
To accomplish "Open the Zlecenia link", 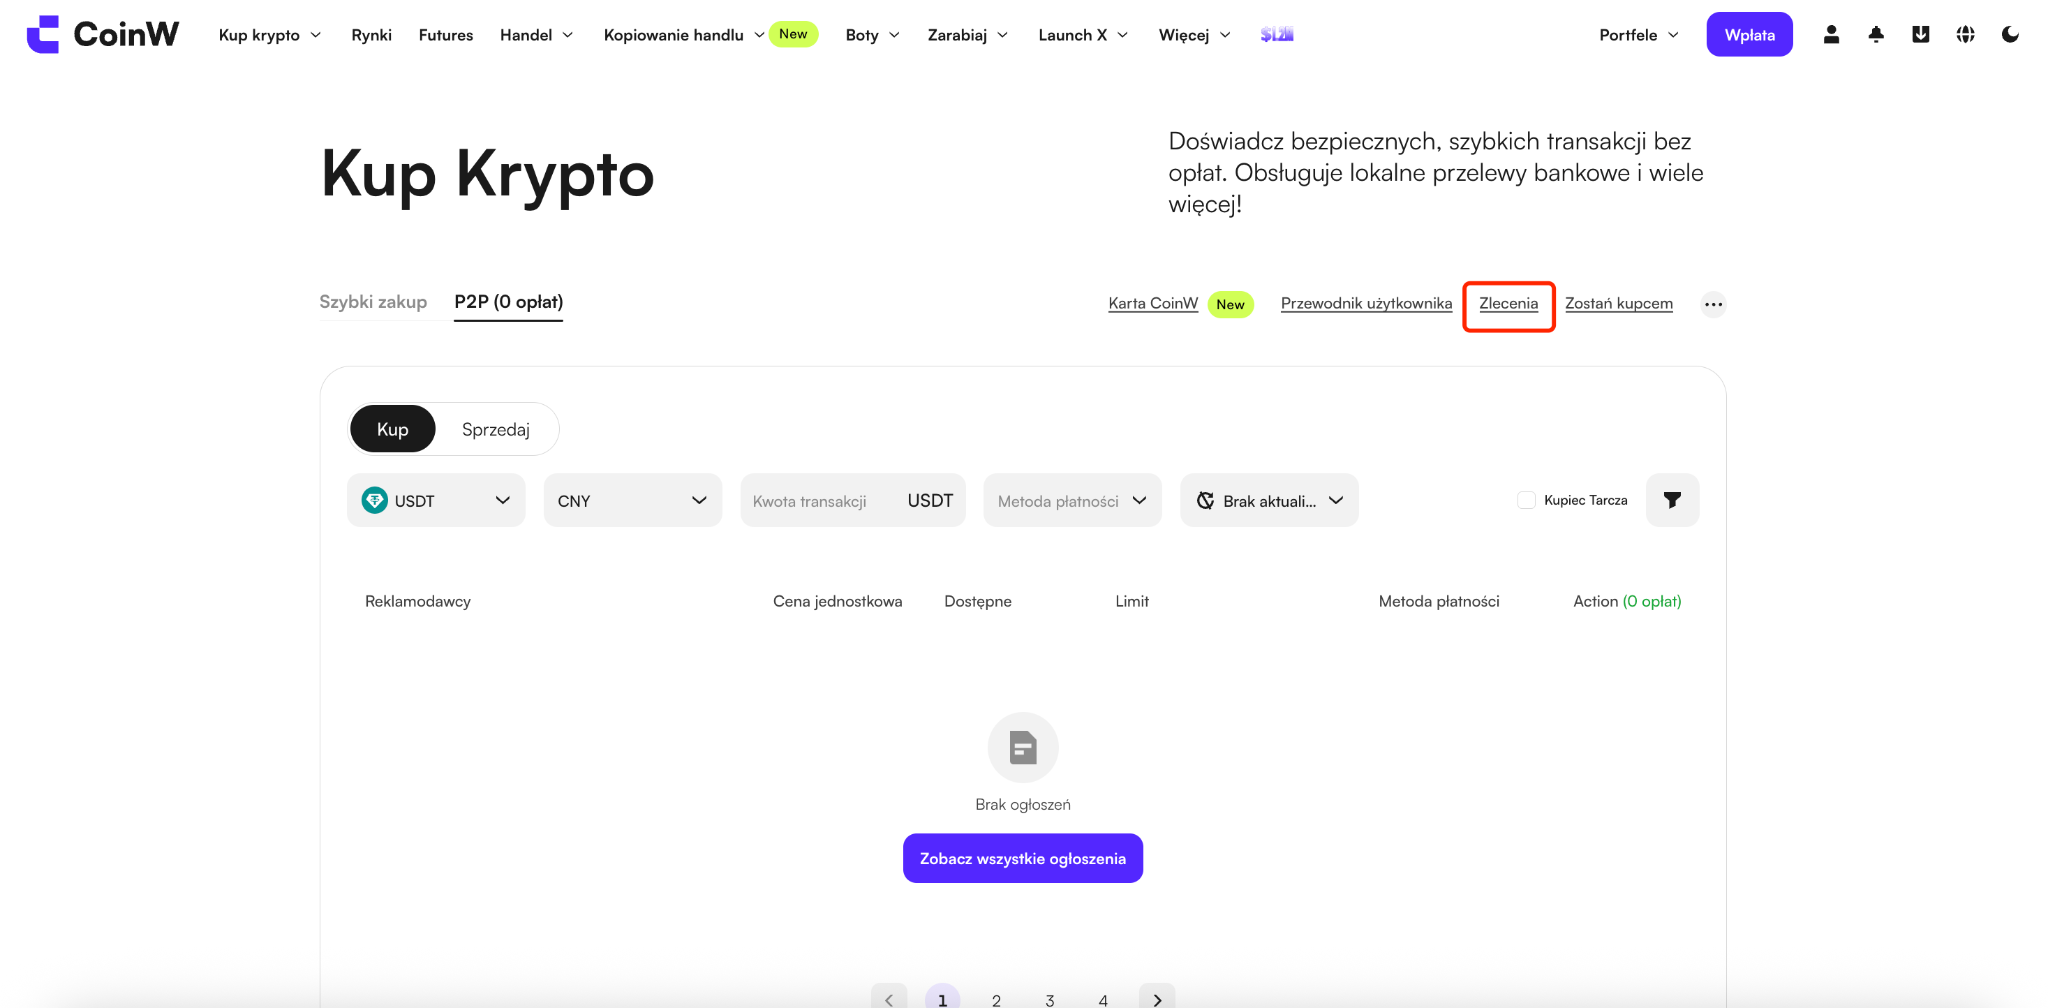I will [1509, 304].
